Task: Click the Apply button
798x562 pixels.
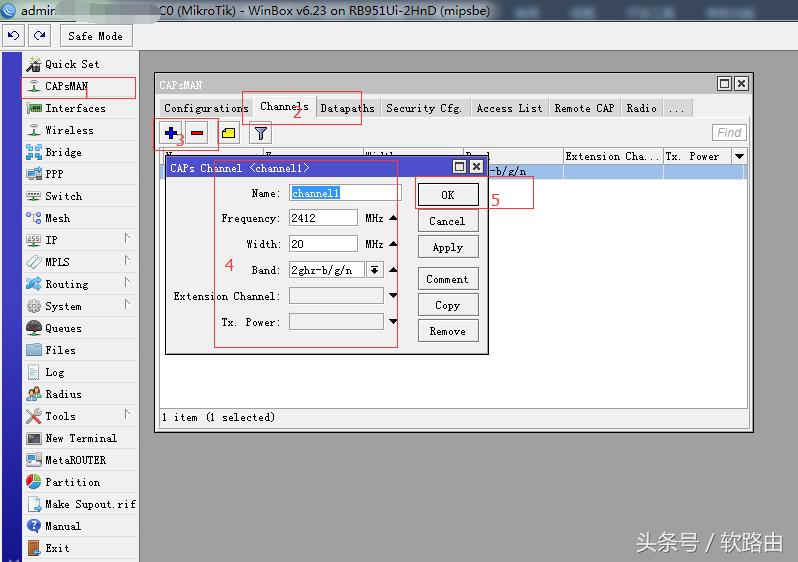Action: click(448, 247)
